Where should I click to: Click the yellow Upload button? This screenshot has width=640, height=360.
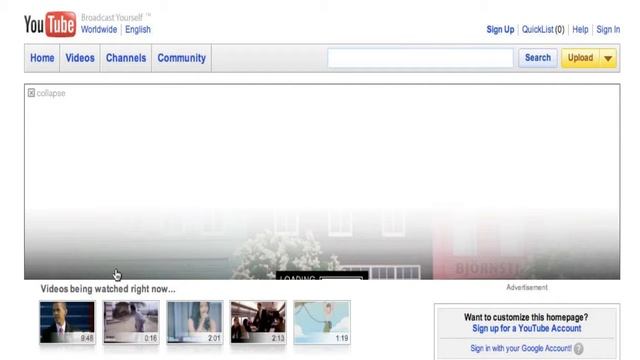point(580,58)
